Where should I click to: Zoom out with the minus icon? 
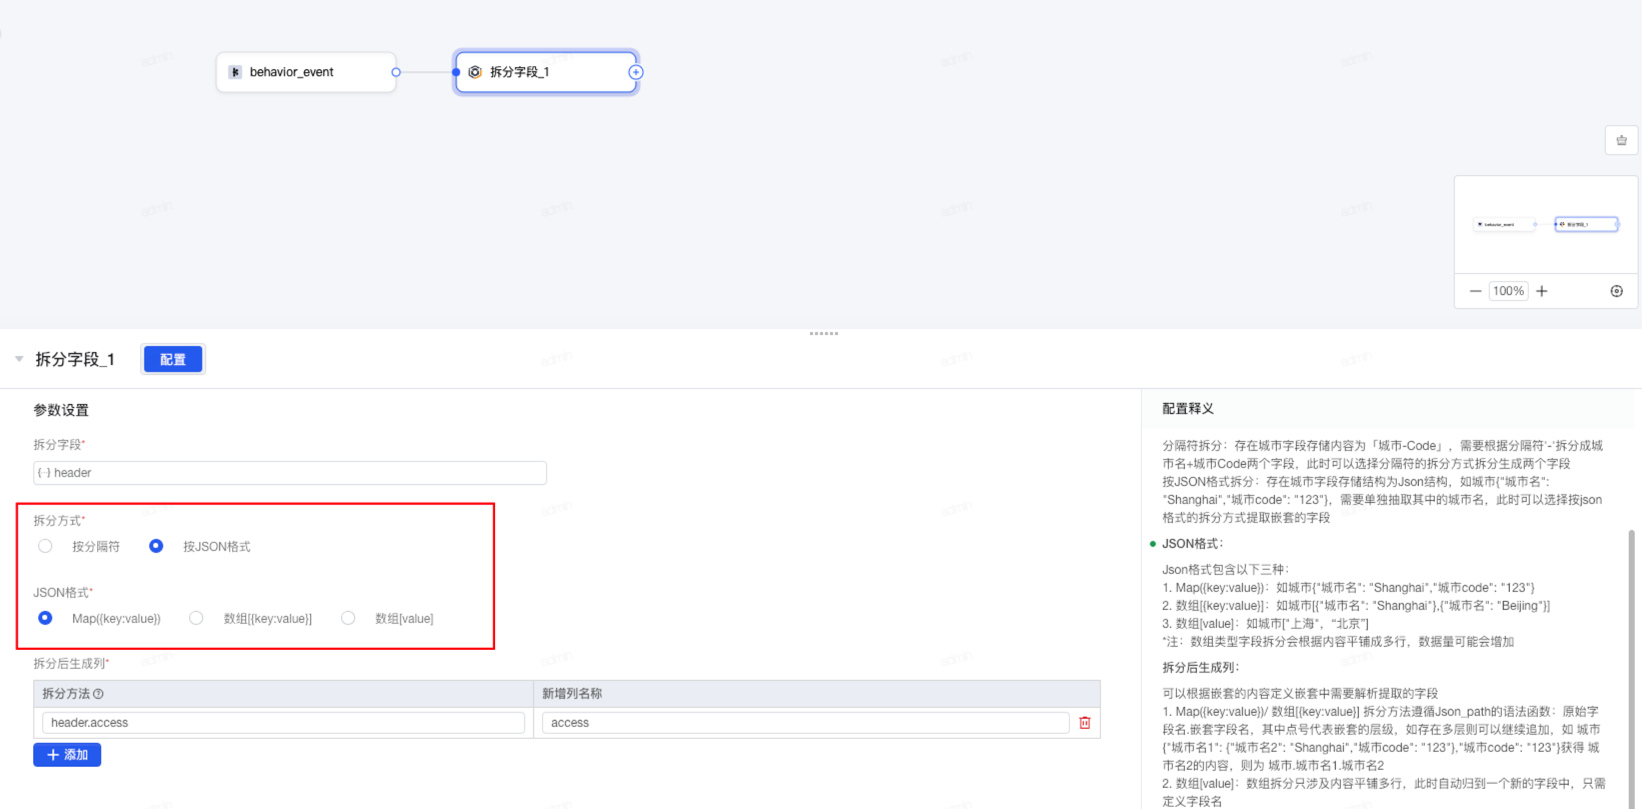(x=1475, y=291)
